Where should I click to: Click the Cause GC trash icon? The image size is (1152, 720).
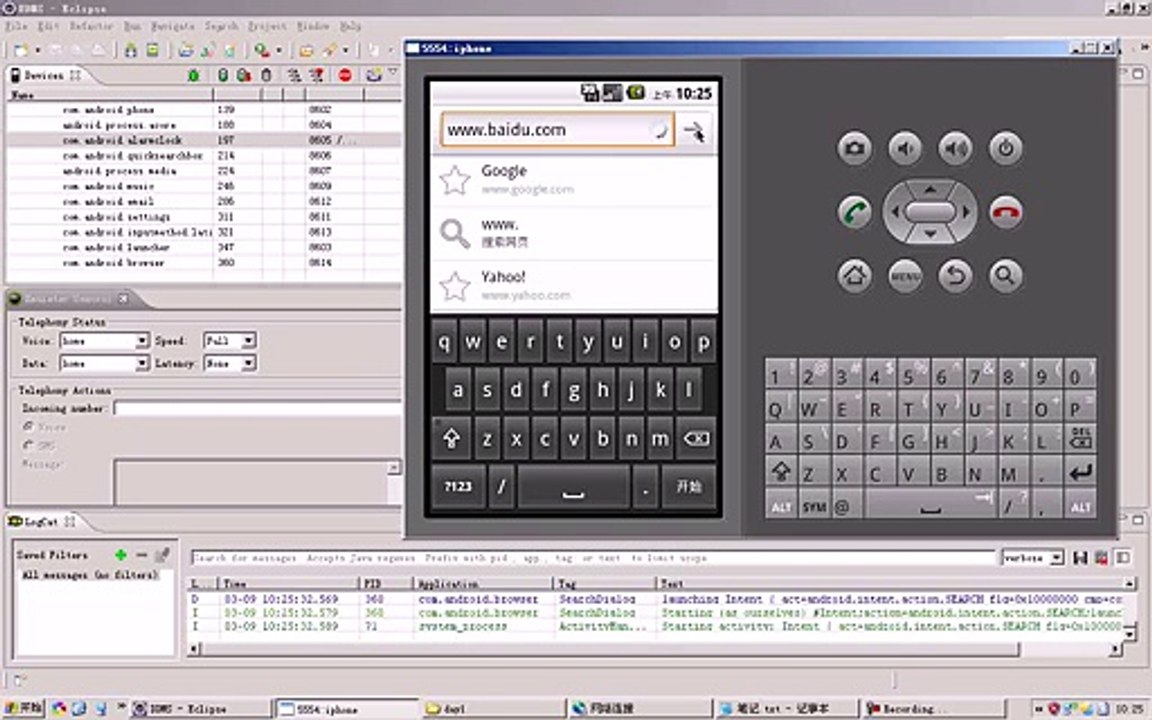(x=267, y=75)
